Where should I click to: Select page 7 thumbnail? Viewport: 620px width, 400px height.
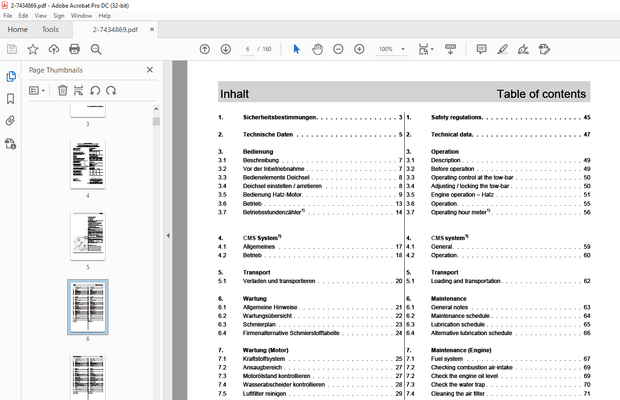[x=88, y=377]
